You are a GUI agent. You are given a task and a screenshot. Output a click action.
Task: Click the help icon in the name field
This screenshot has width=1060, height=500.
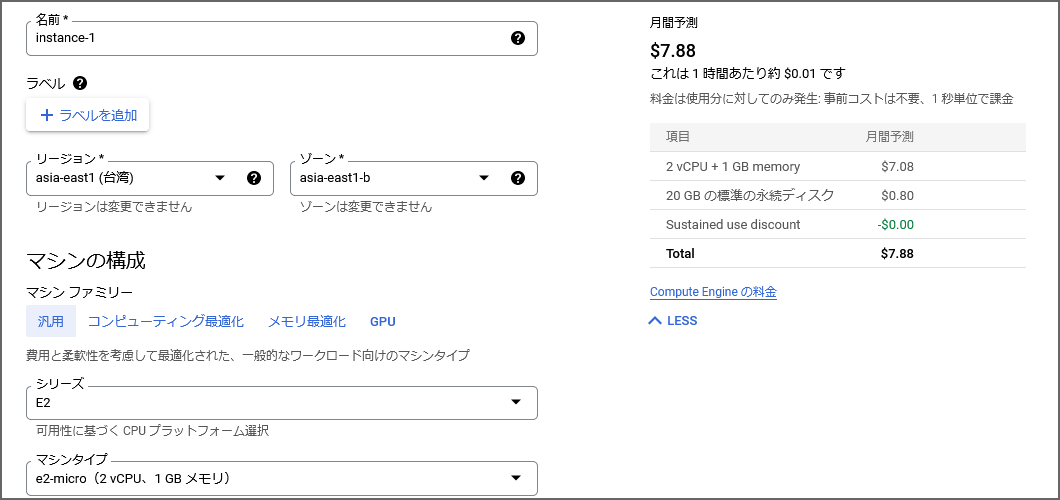[x=517, y=38]
